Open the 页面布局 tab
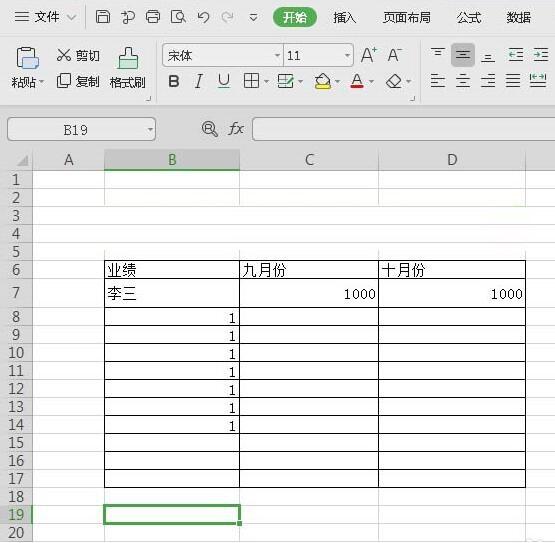The width and height of the screenshot is (555, 543). 407,17
